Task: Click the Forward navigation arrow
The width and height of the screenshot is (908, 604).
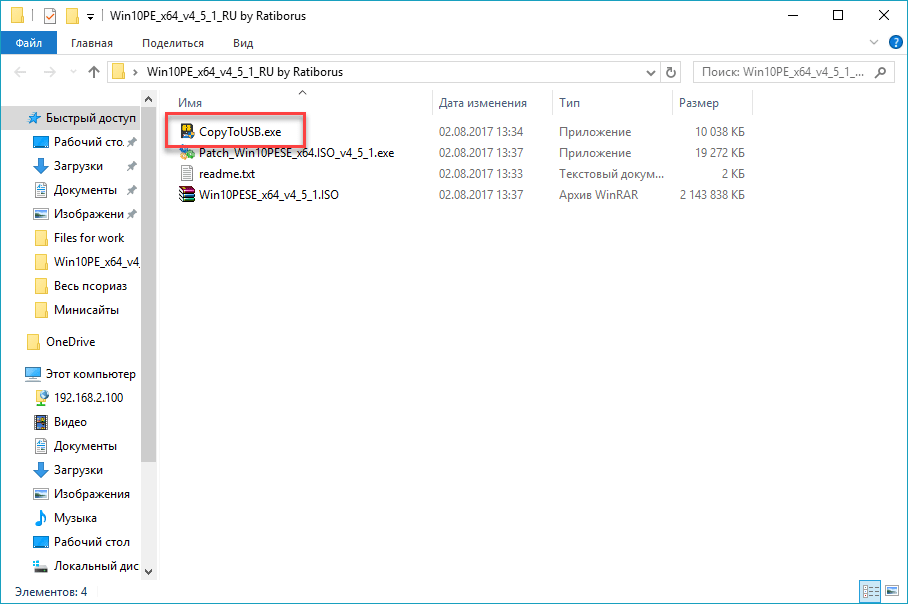Action: pyautogui.click(x=50, y=72)
